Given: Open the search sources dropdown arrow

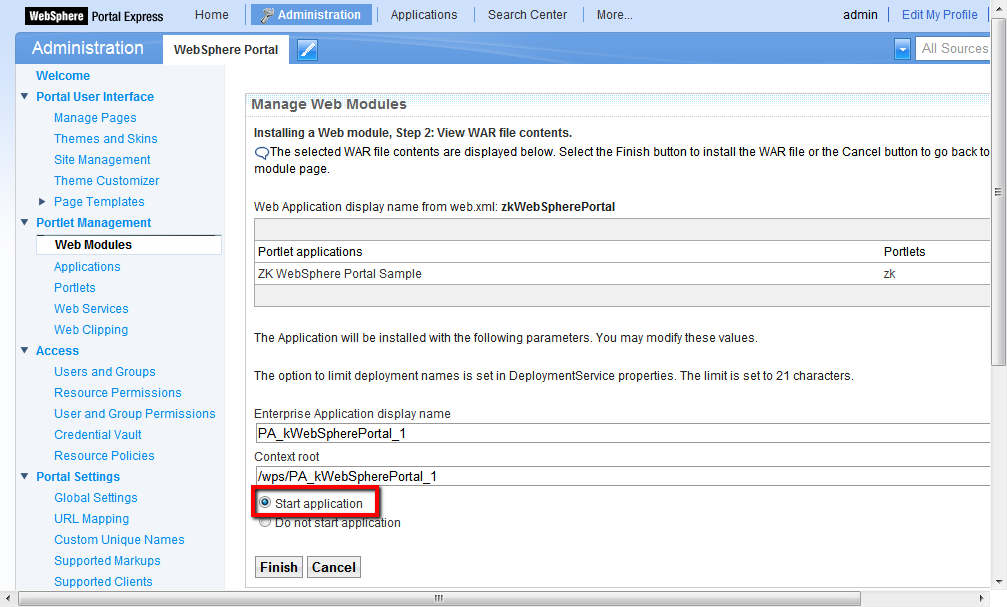Looking at the screenshot, I should tap(902, 49).
